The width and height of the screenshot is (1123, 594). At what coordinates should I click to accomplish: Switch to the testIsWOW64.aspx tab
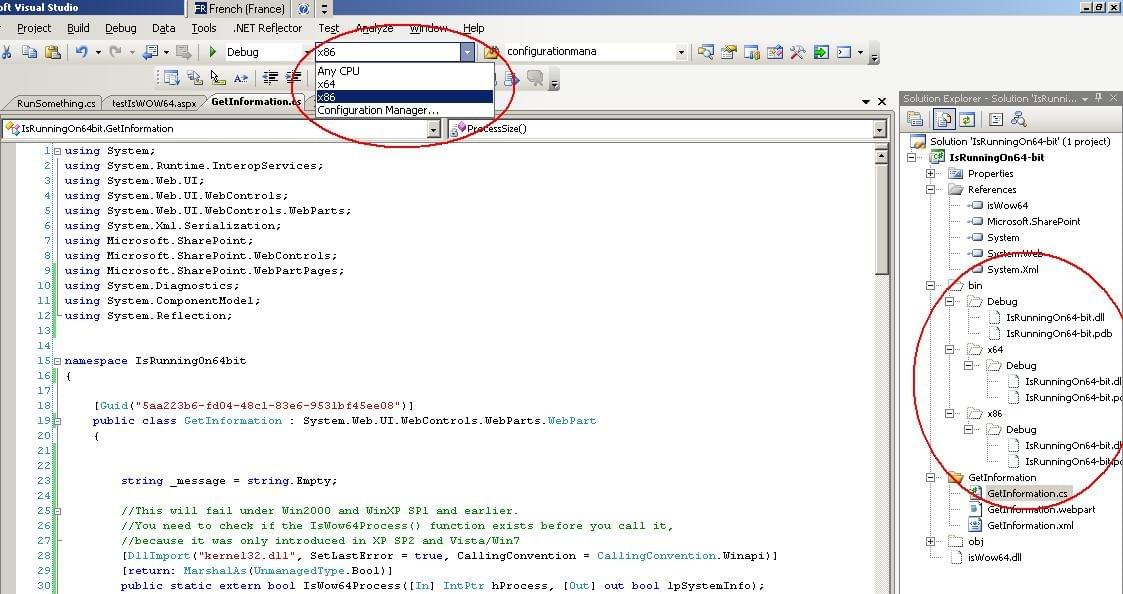pos(154,103)
